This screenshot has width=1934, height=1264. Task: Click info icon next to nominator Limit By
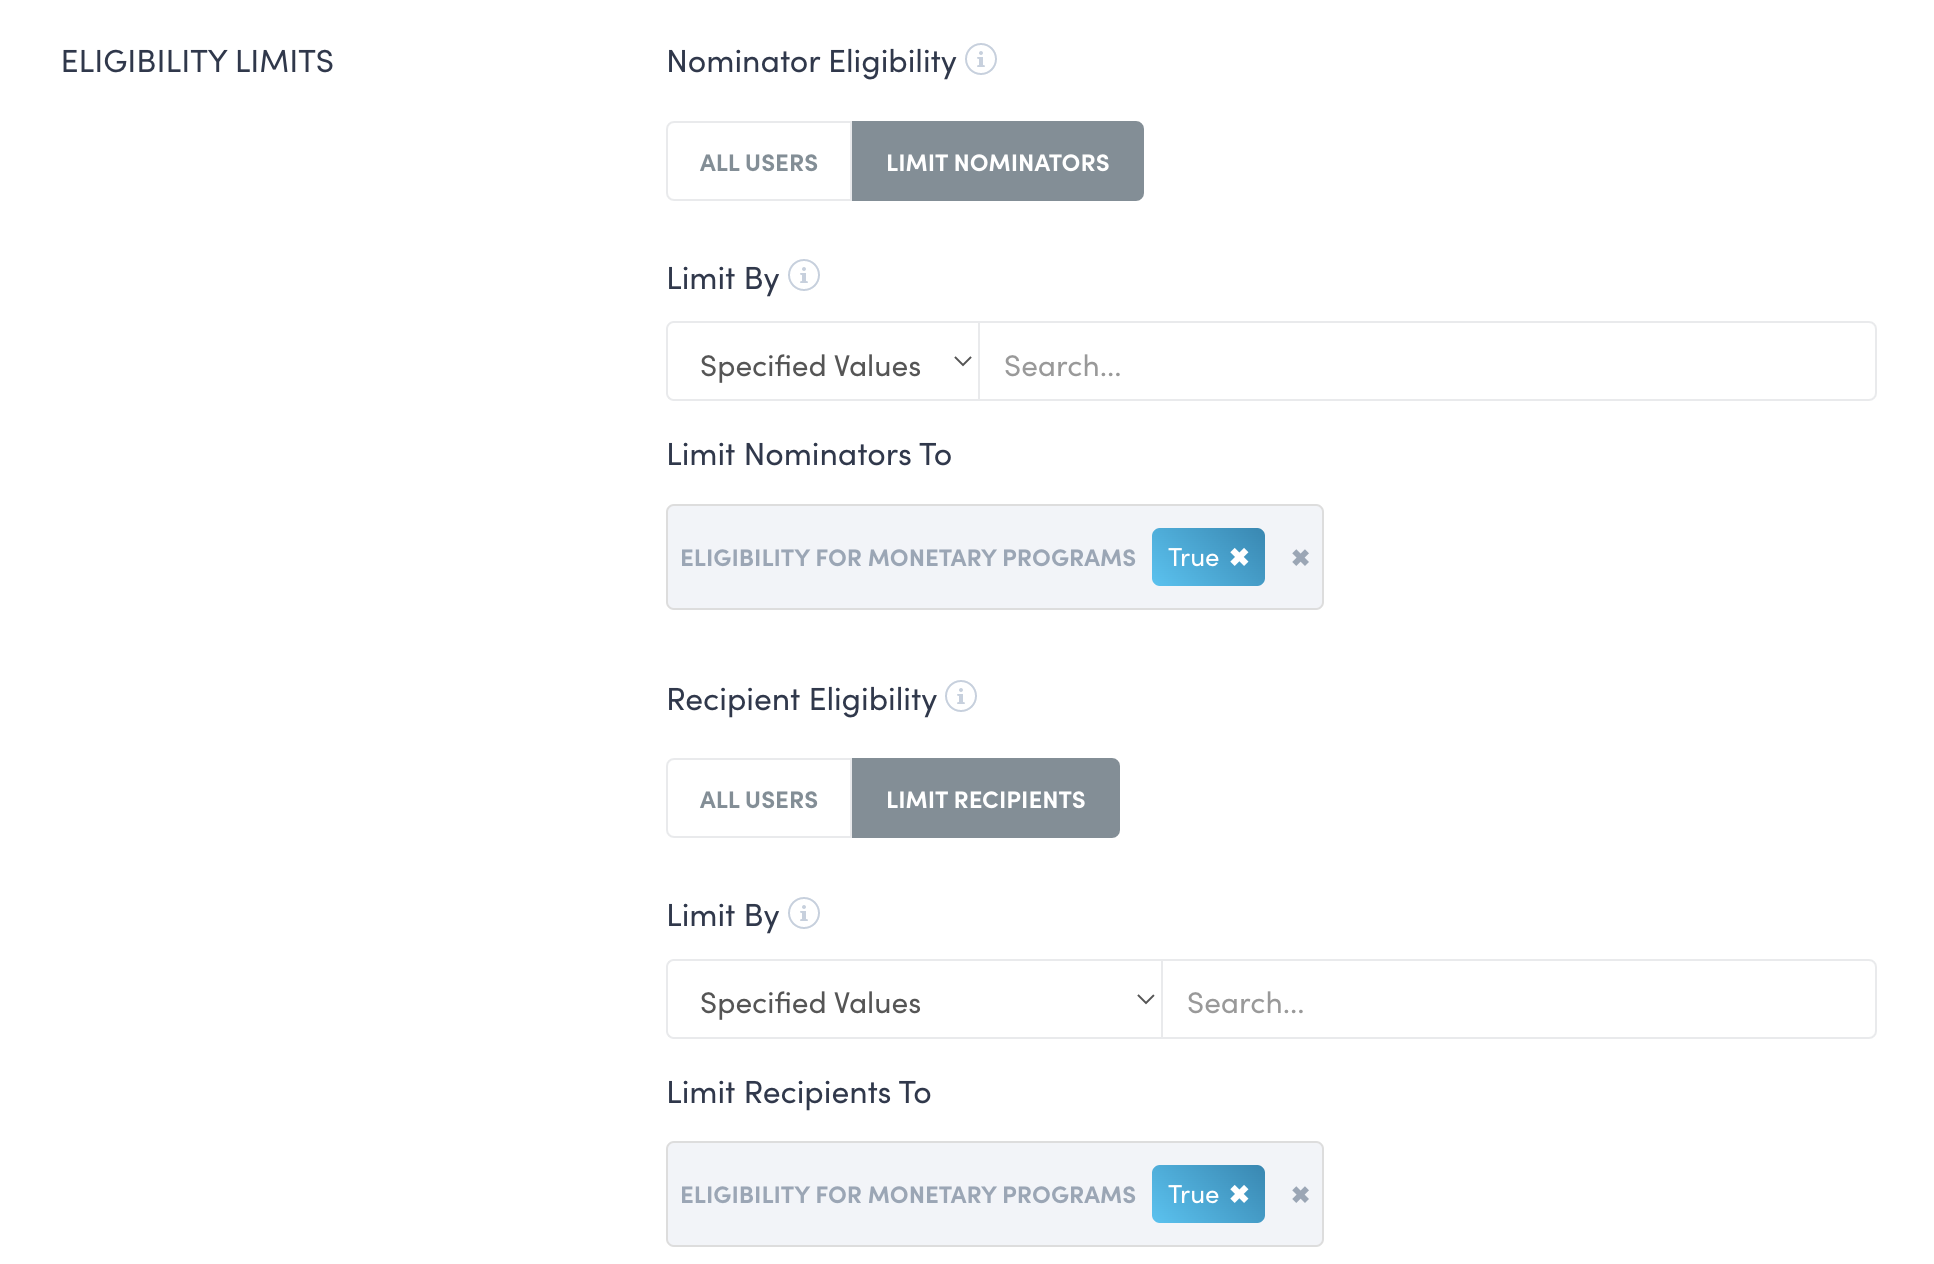point(804,275)
